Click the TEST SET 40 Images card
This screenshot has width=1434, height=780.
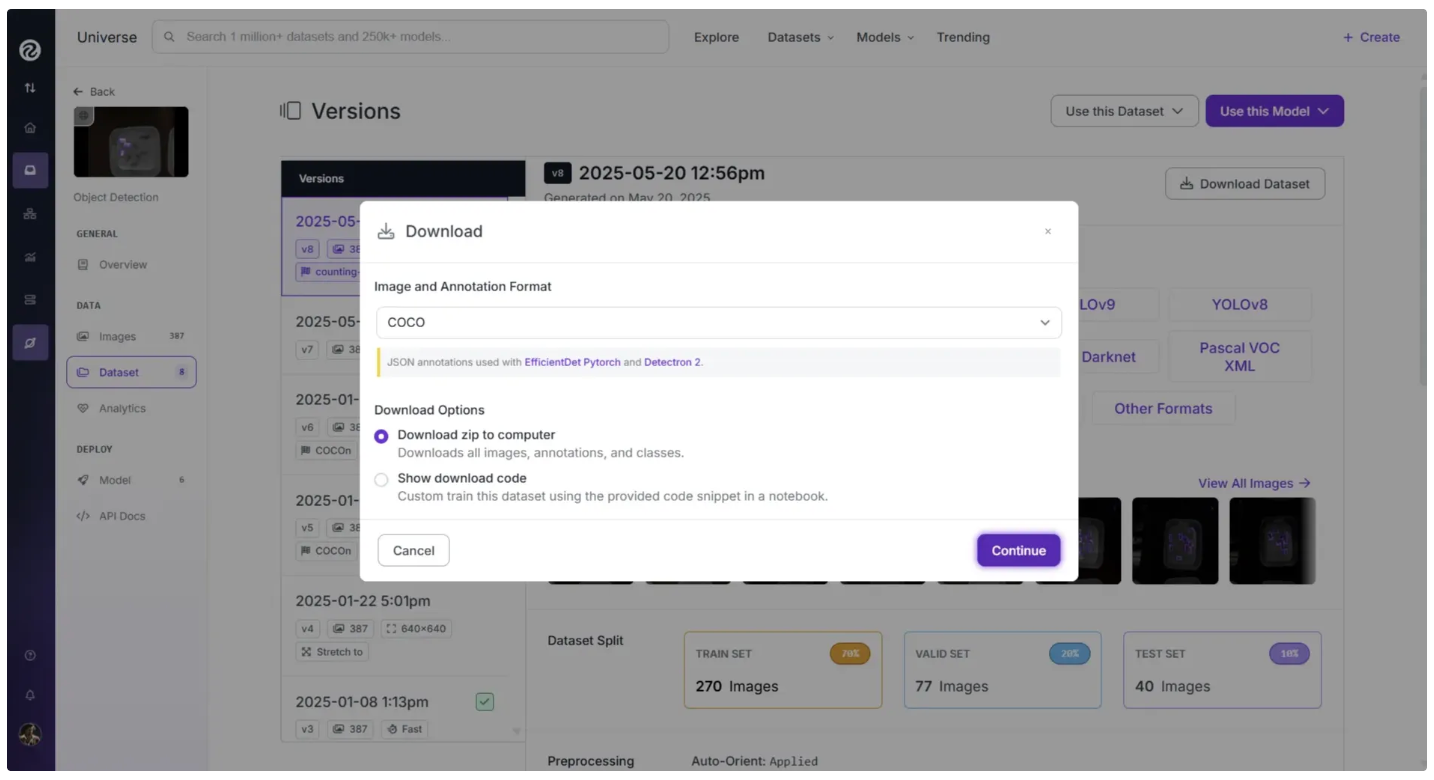1222,670
